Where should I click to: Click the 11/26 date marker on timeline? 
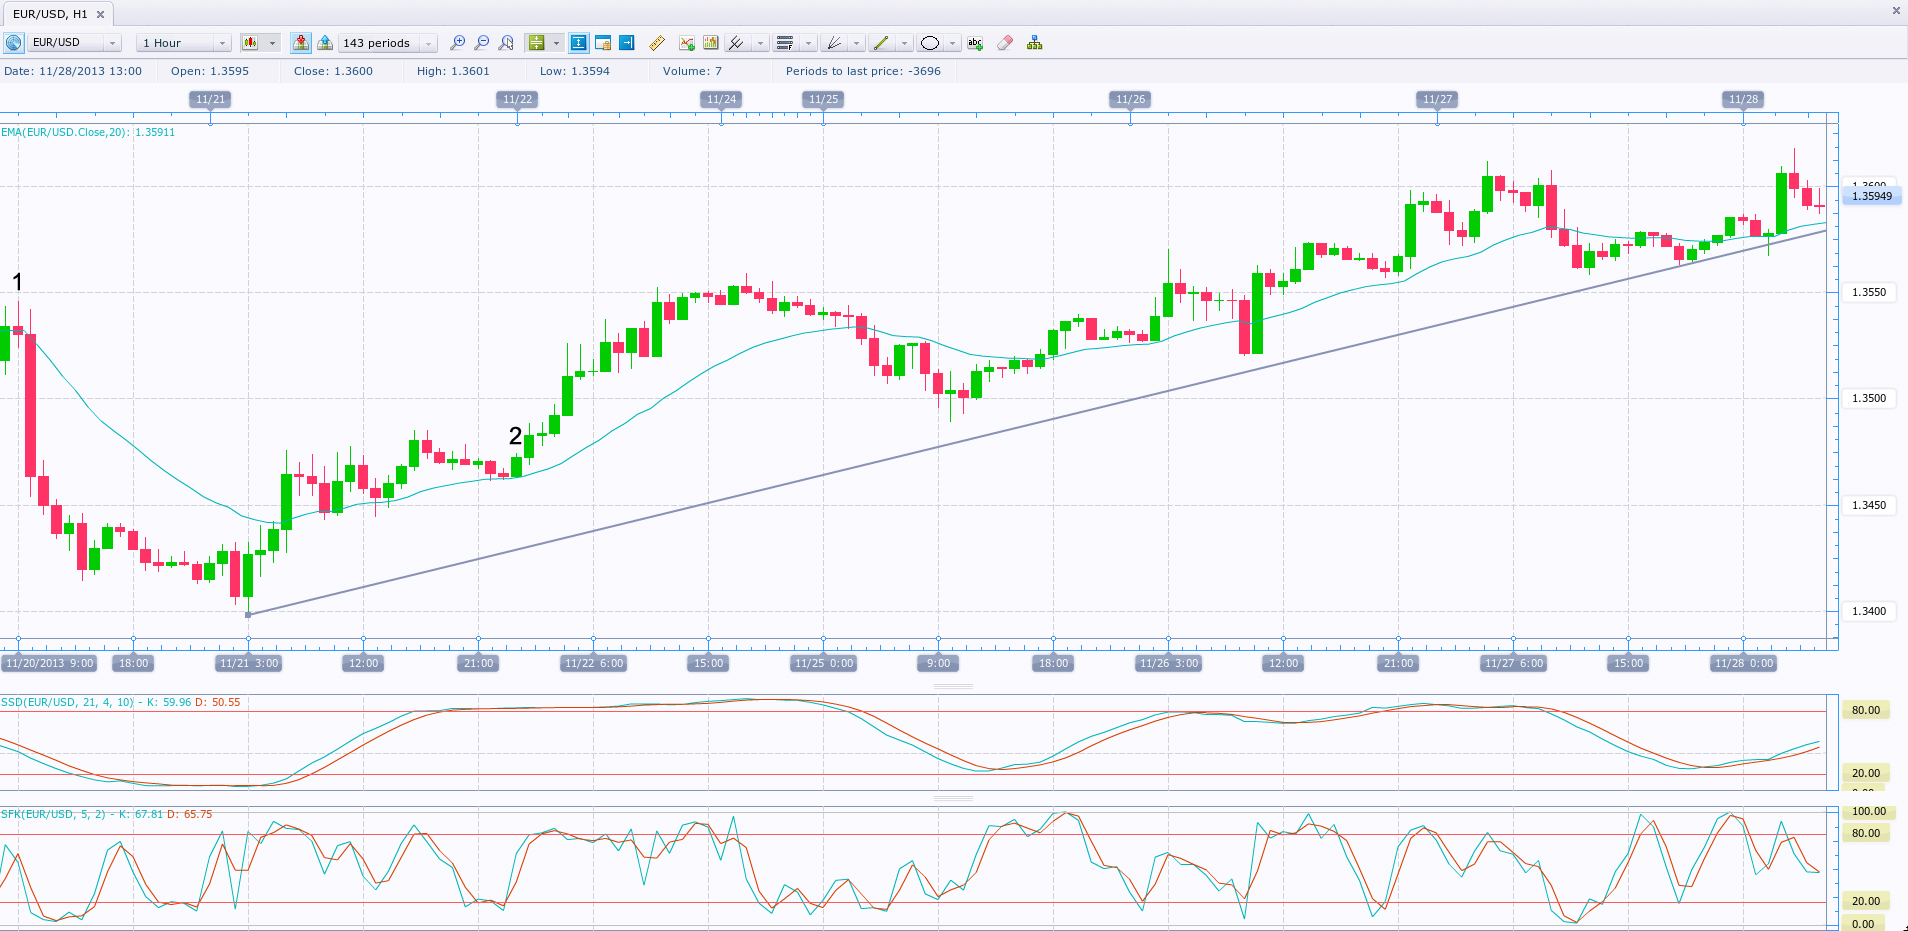click(1130, 99)
